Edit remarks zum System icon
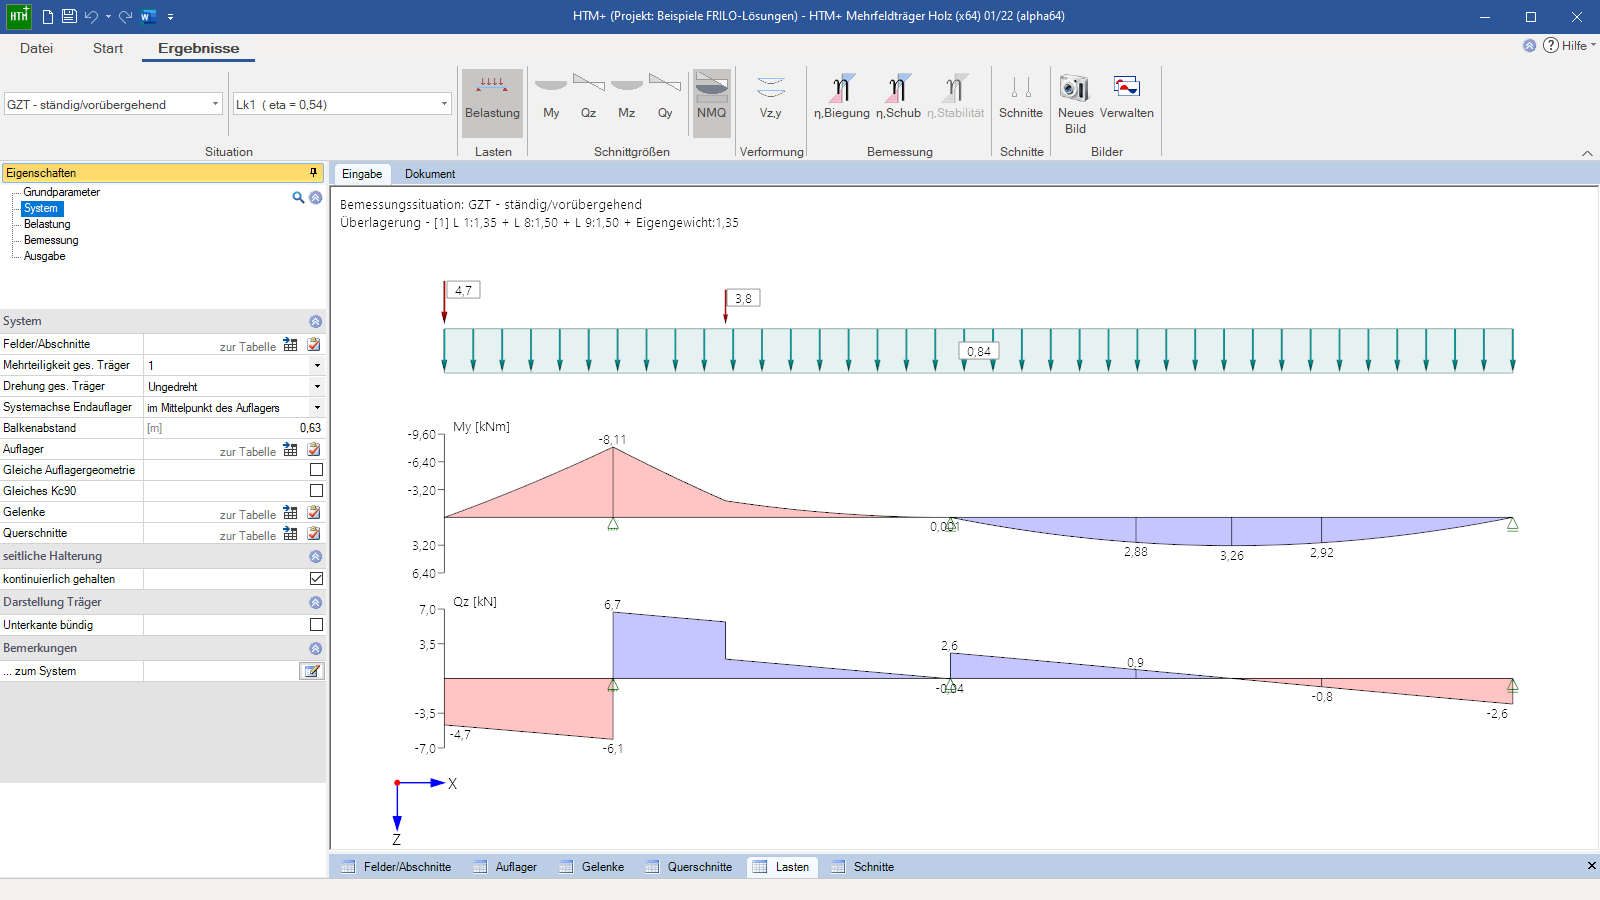This screenshot has height=900, width=1600. [x=312, y=671]
